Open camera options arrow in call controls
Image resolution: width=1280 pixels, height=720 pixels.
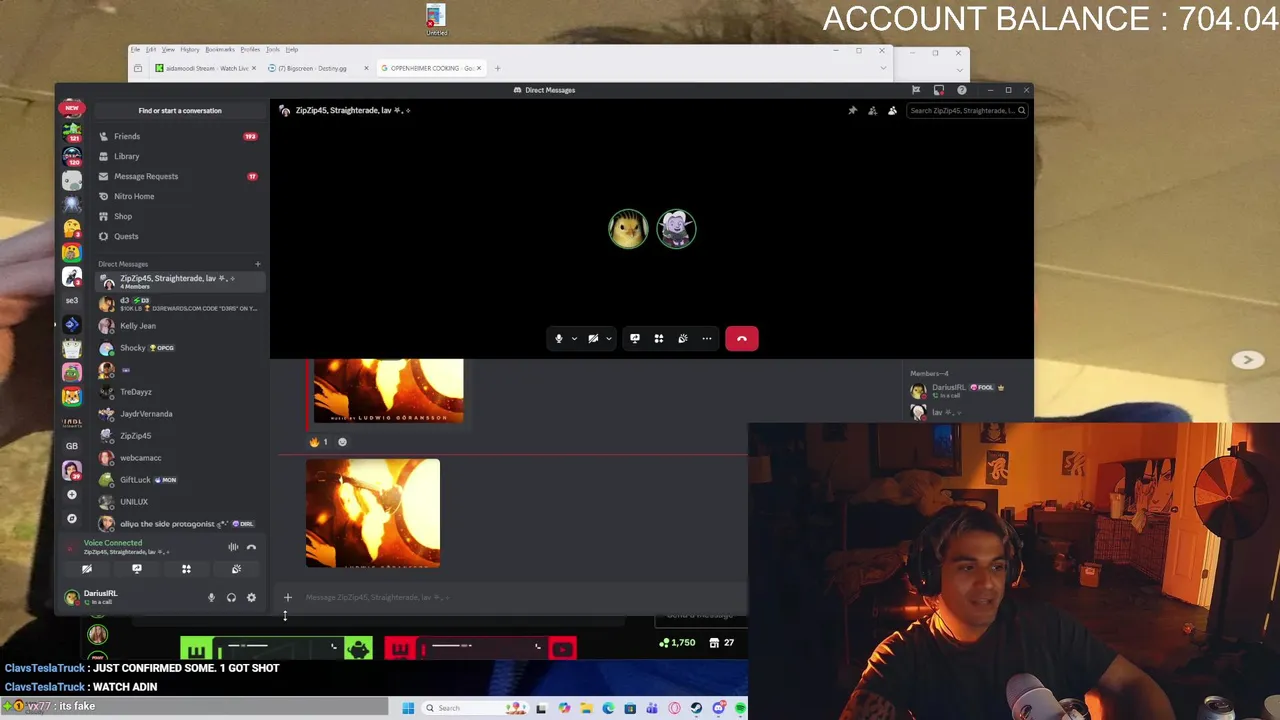point(608,338)
